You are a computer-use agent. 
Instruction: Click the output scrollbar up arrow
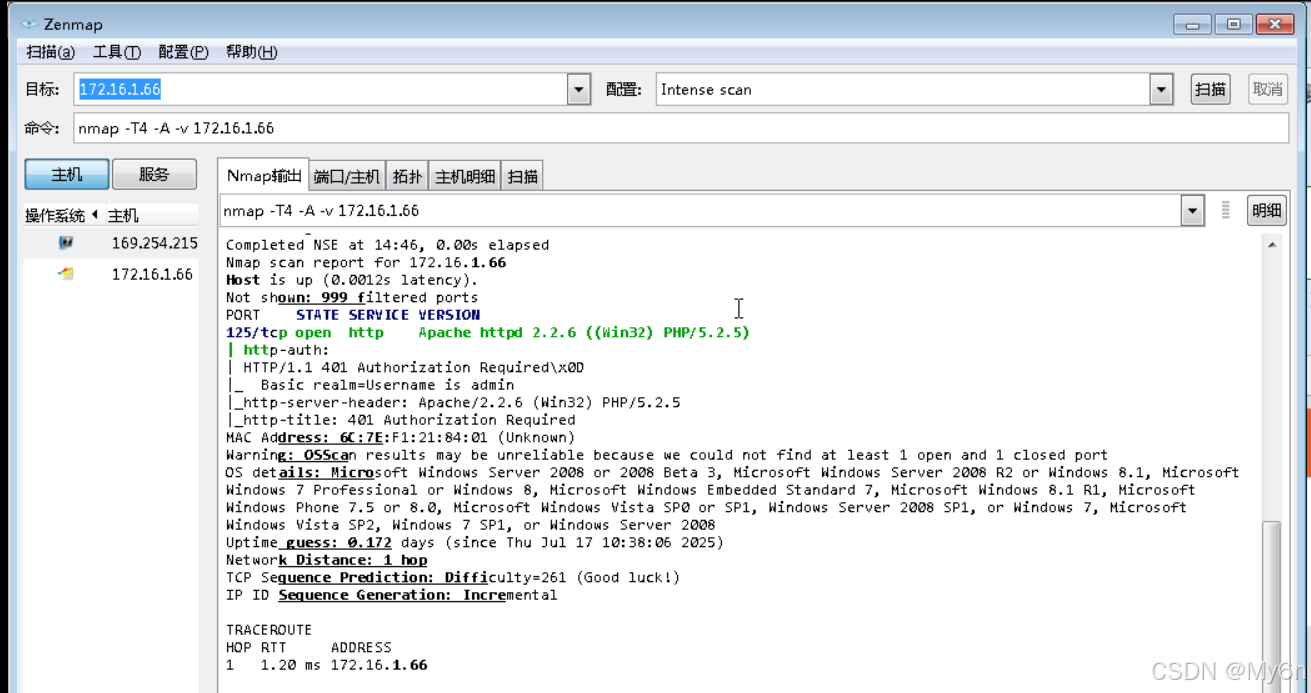click(1272, 244)
